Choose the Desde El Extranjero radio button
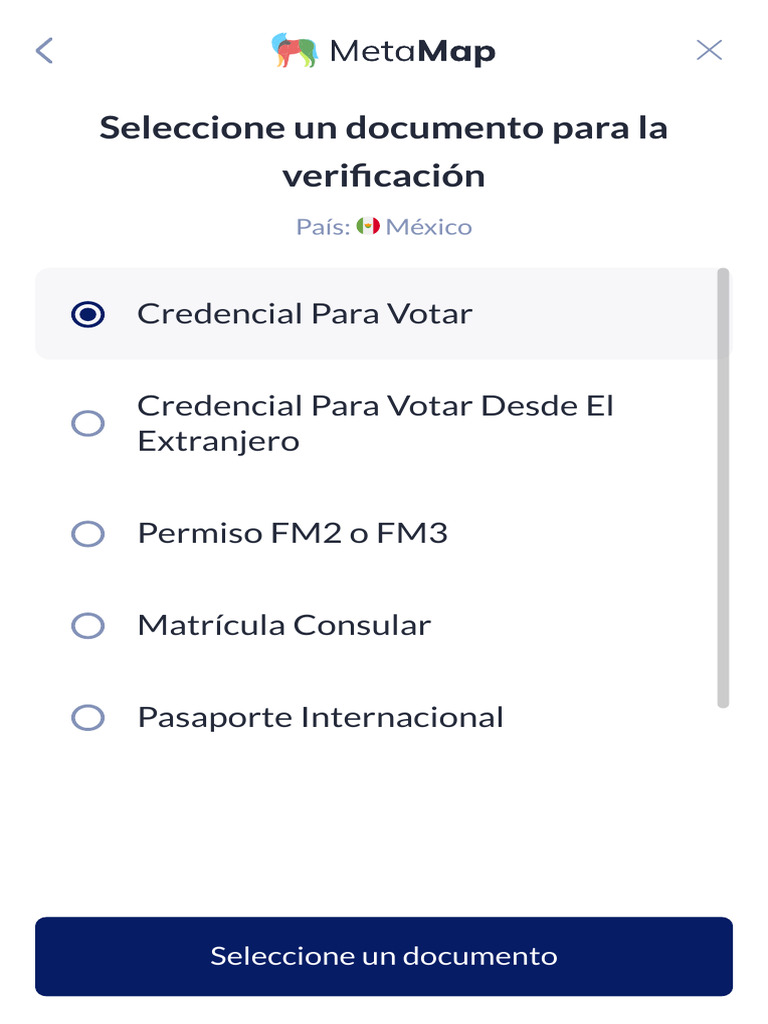 [x=88, y=423]
